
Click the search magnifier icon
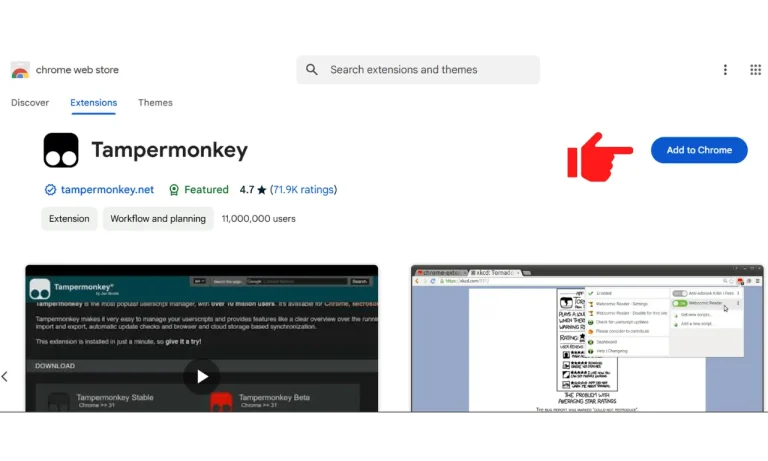312,70
